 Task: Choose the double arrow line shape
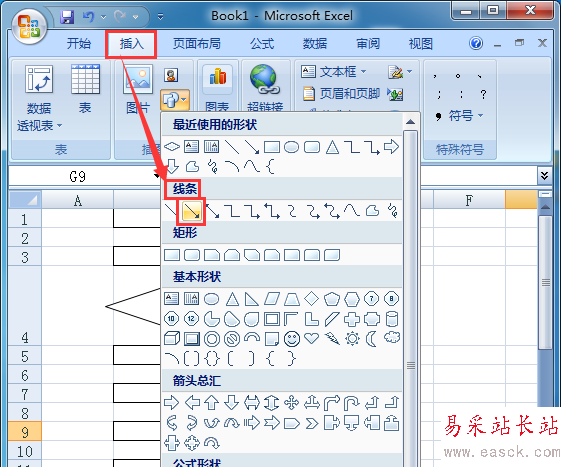(213, 211)
